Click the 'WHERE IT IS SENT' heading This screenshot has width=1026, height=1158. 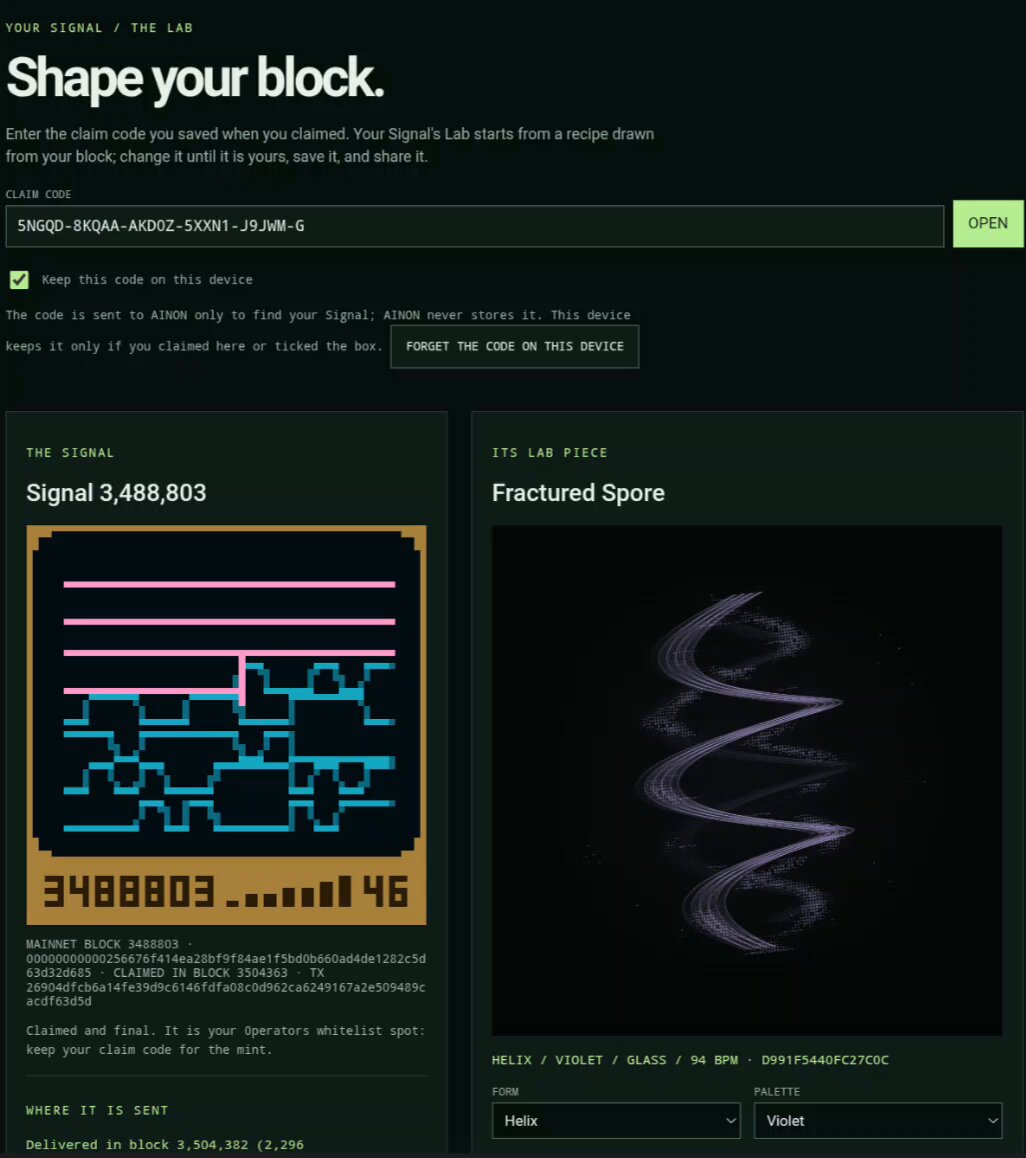[98, 1111]
